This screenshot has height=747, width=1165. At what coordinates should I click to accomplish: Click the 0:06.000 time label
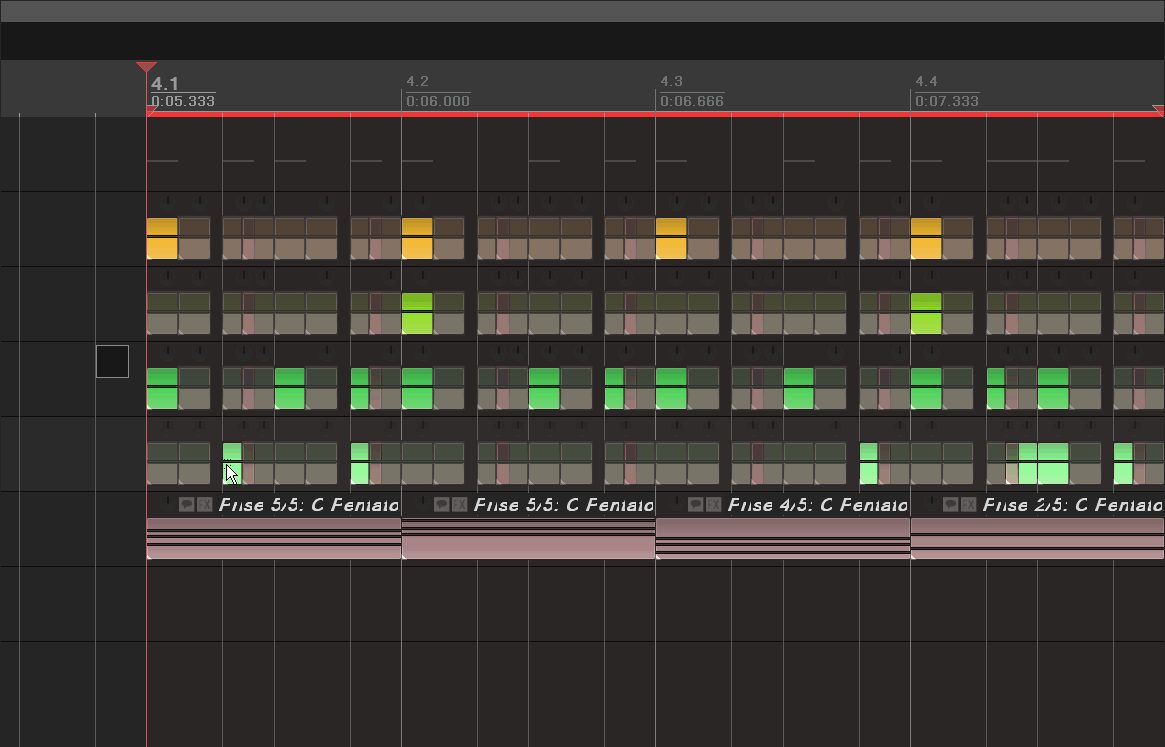click(x=438, y=101)
